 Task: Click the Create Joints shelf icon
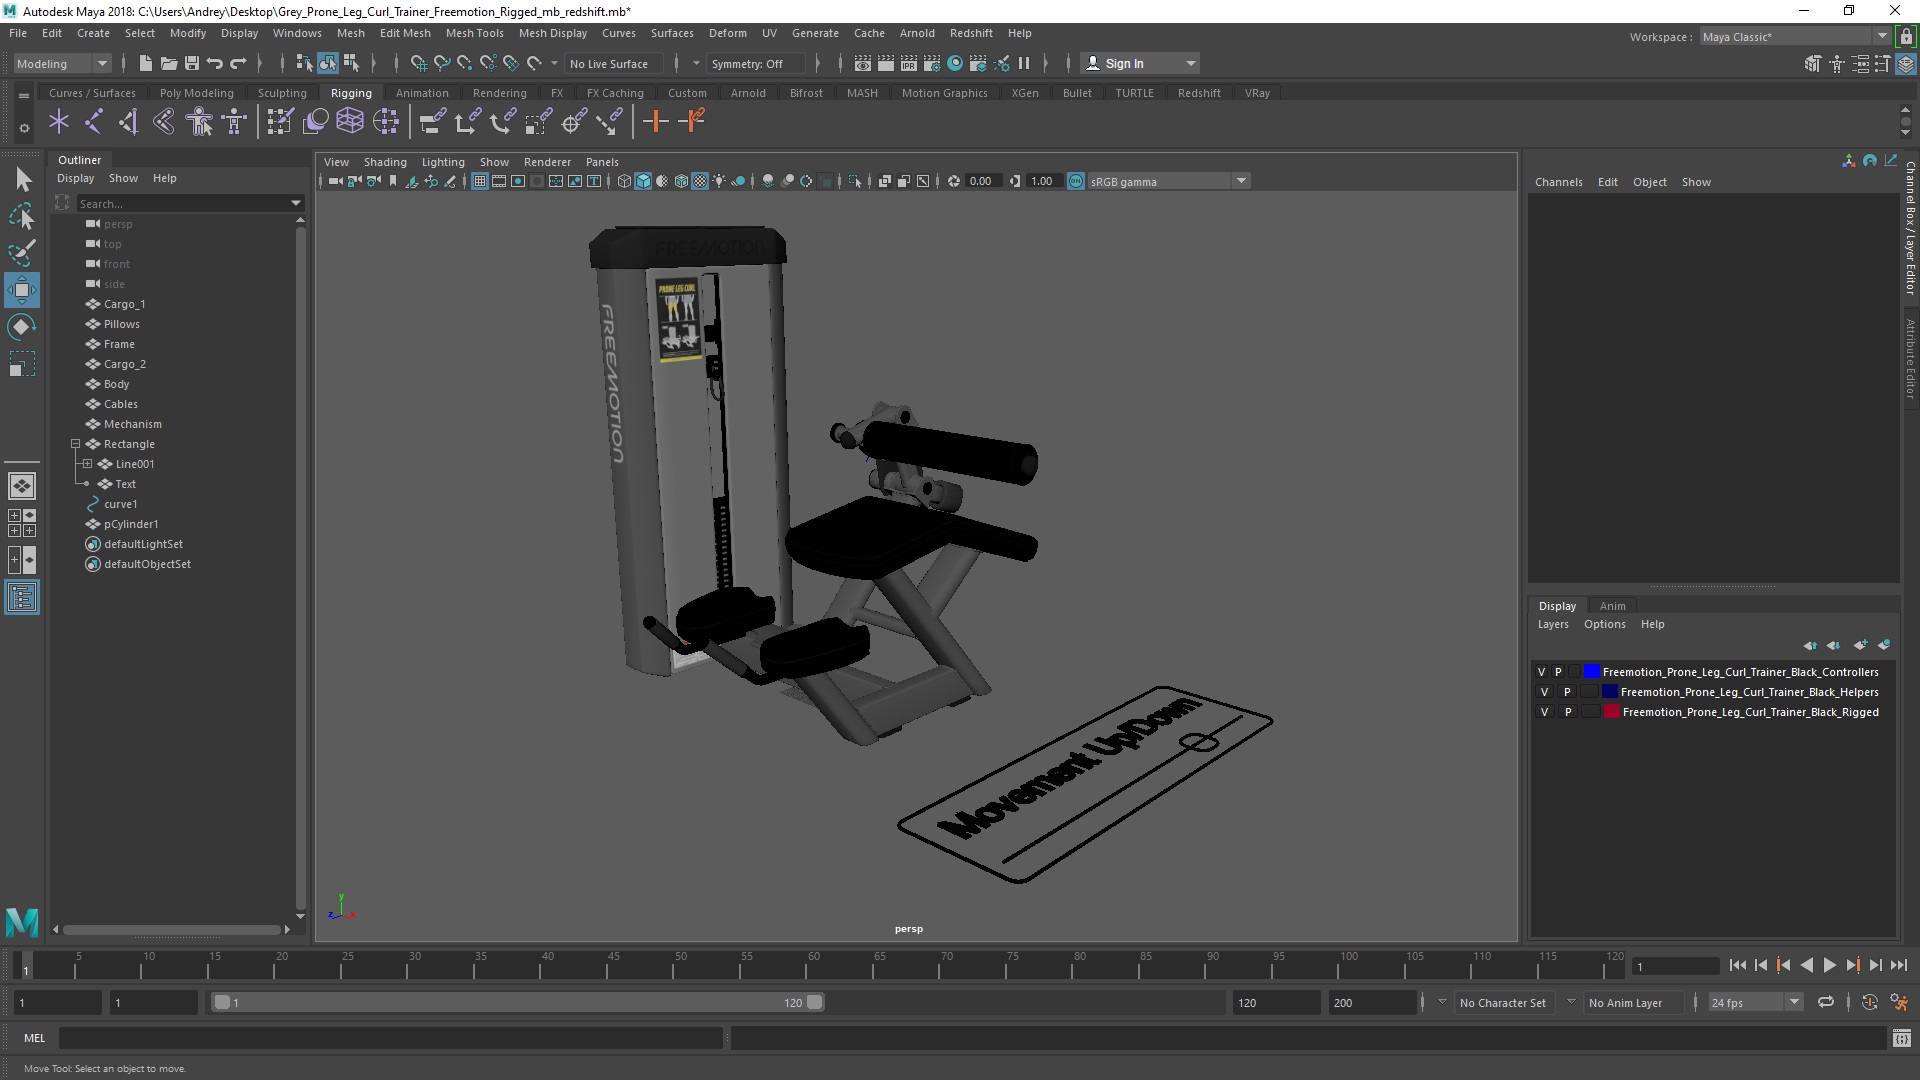pos(94,122)
